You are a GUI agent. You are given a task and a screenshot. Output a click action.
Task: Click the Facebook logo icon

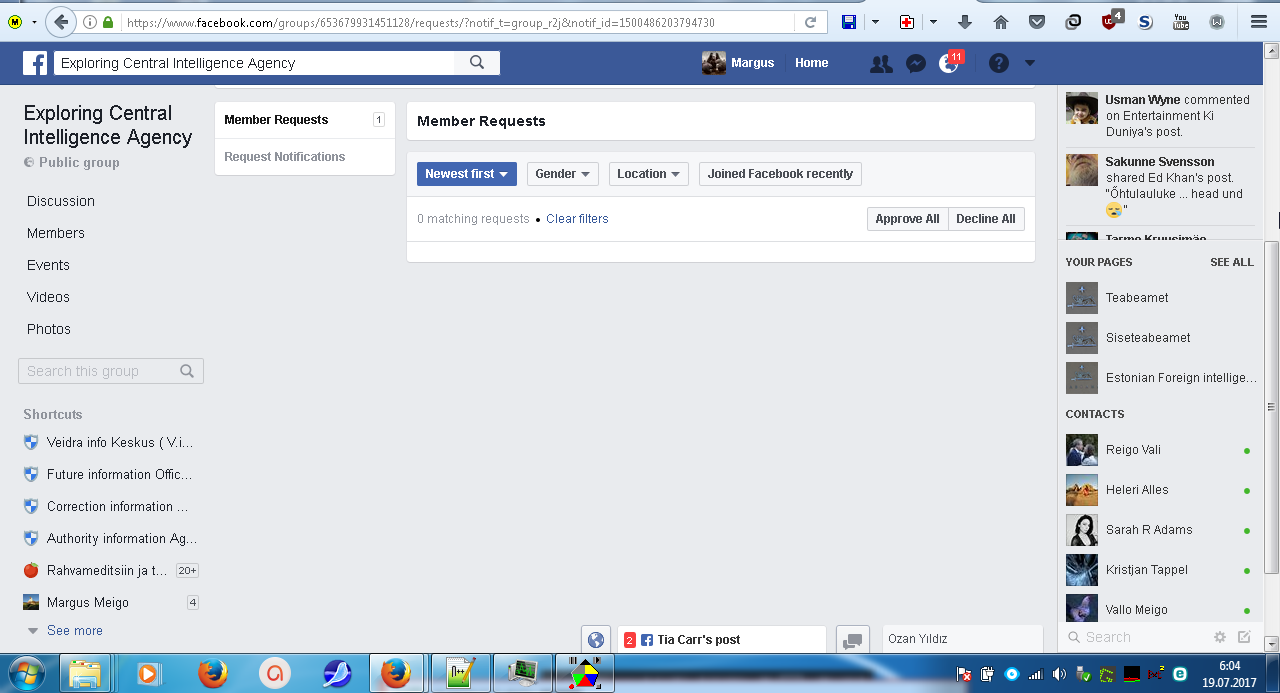tap(35, 63)
